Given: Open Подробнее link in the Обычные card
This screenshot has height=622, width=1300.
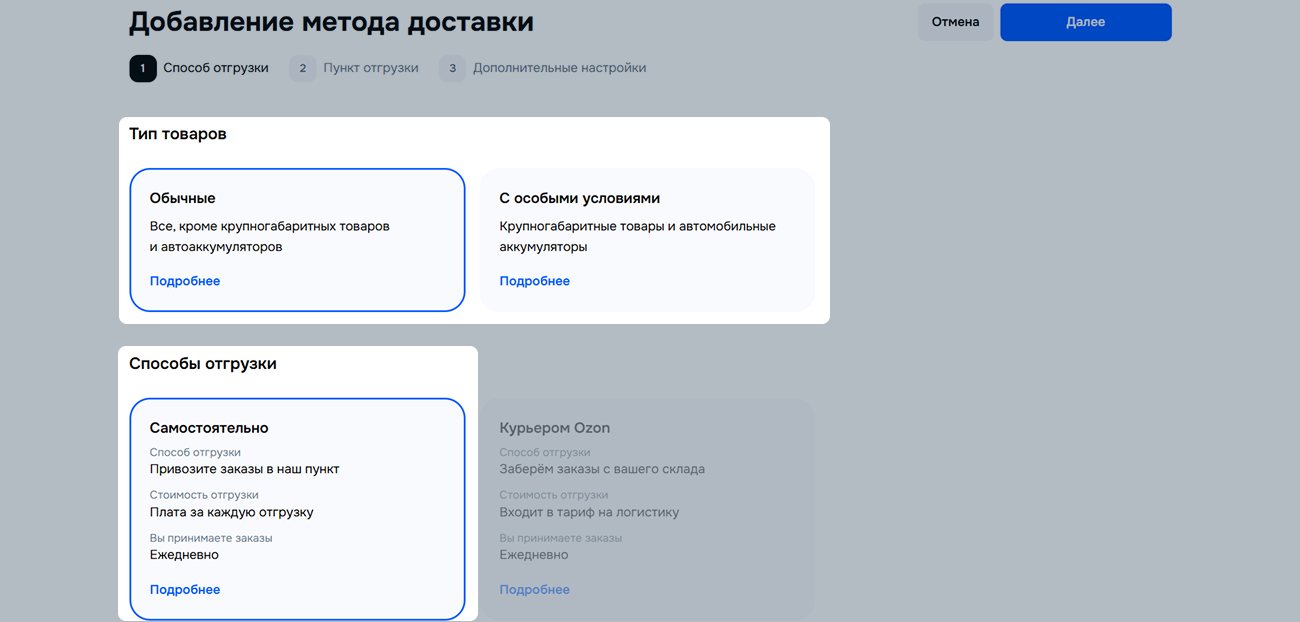Looking at the screenshot, I should [x=185, y=281].
